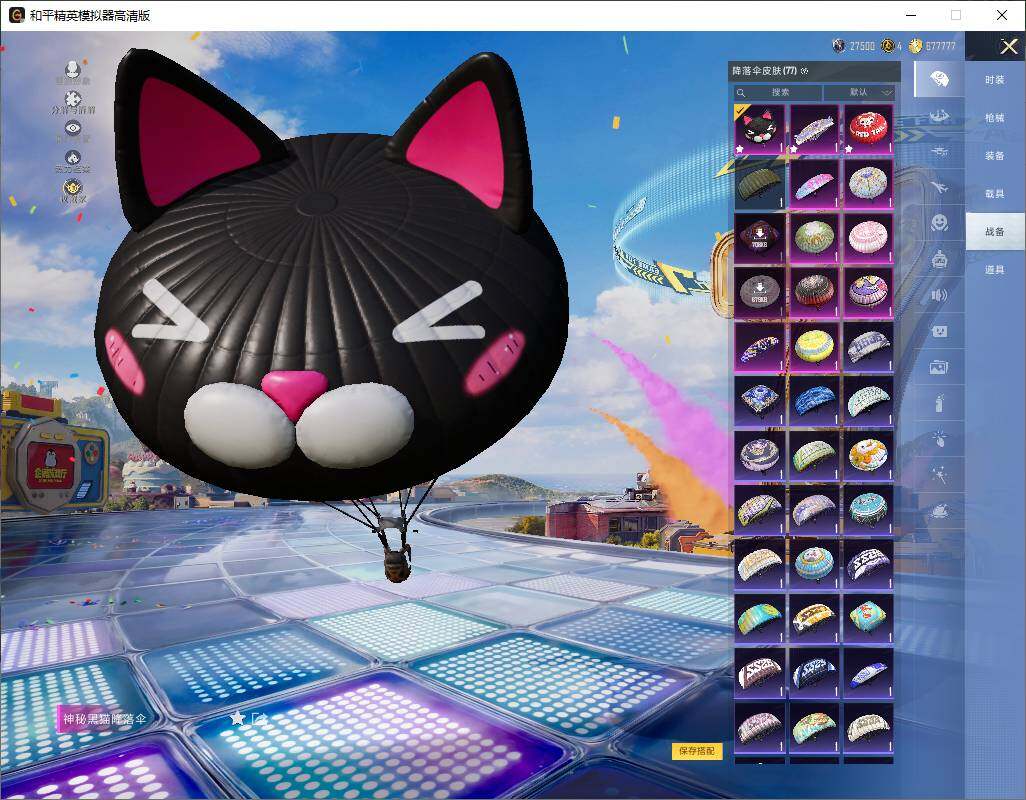Click the gold coin showing 4
Image resolution: width=1026 pixels, height=800 pixels.
point(888,45)
